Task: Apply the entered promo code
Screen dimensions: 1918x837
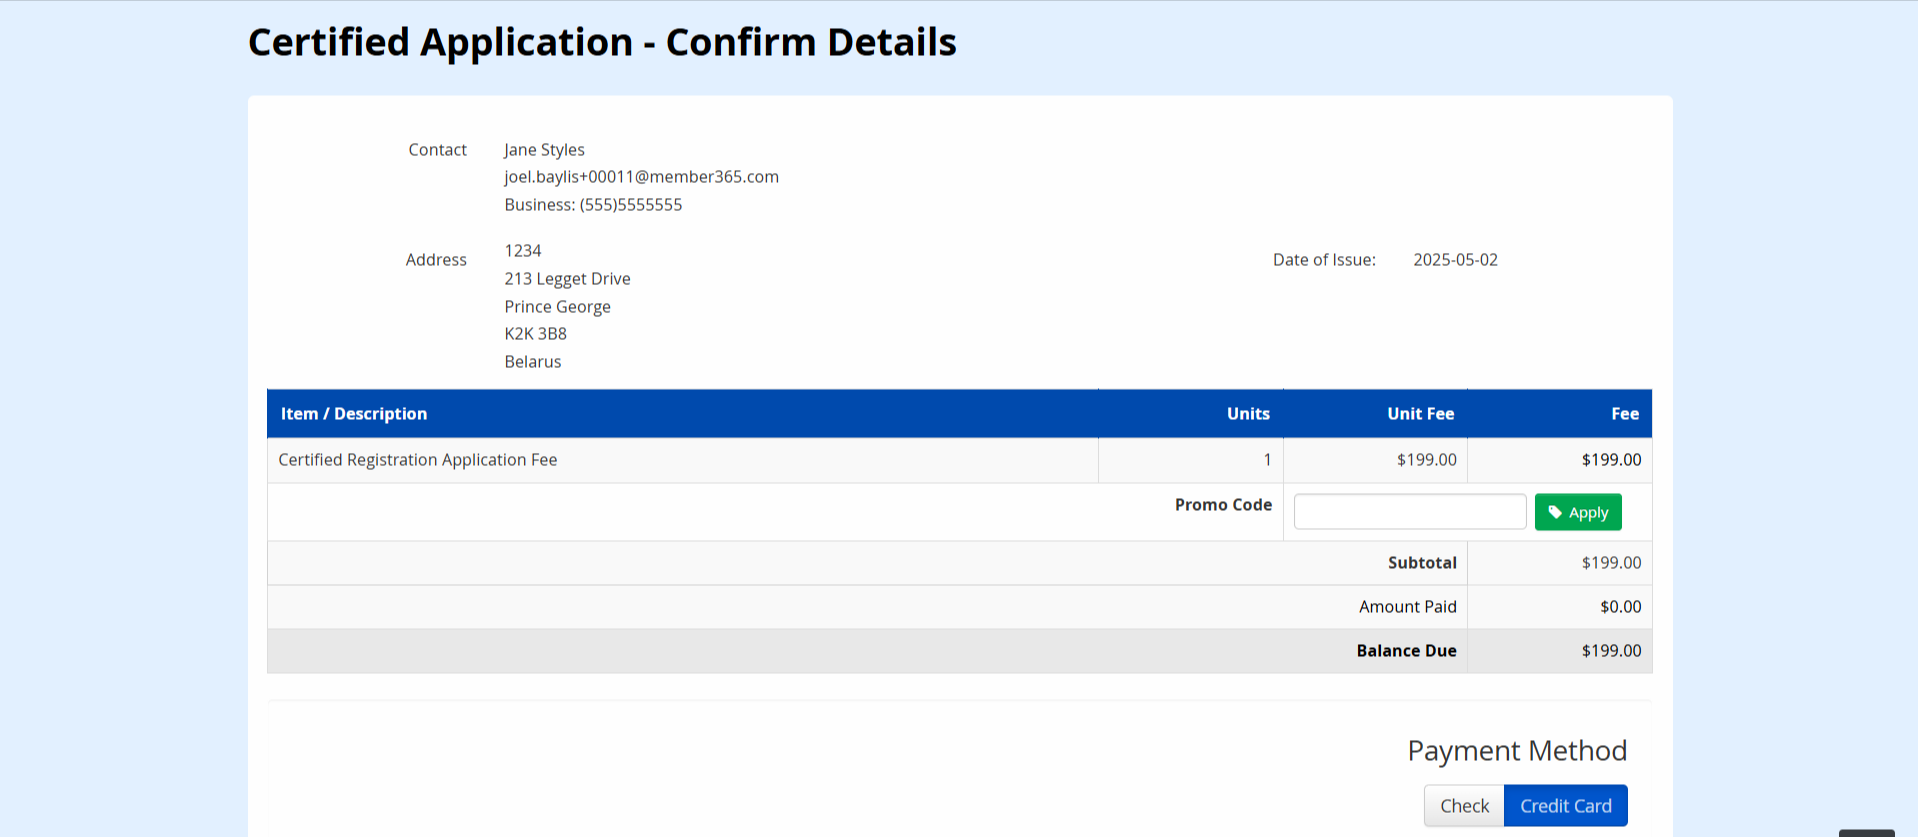Action: [1578, 512]
